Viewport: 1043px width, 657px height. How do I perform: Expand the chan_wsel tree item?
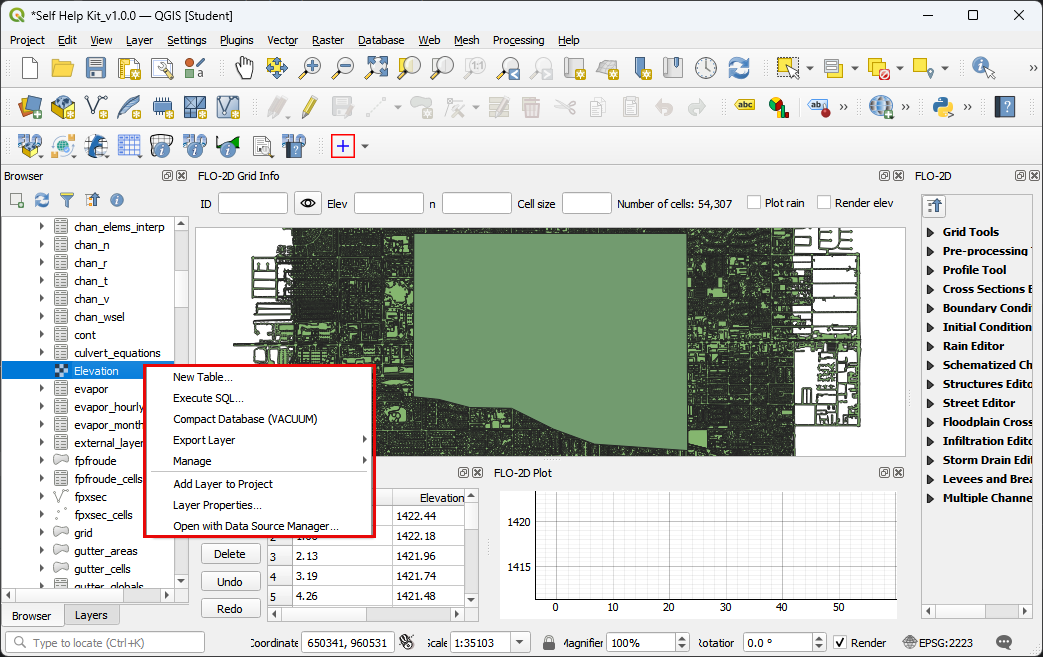pyautogui.click(x=42, y=317)
